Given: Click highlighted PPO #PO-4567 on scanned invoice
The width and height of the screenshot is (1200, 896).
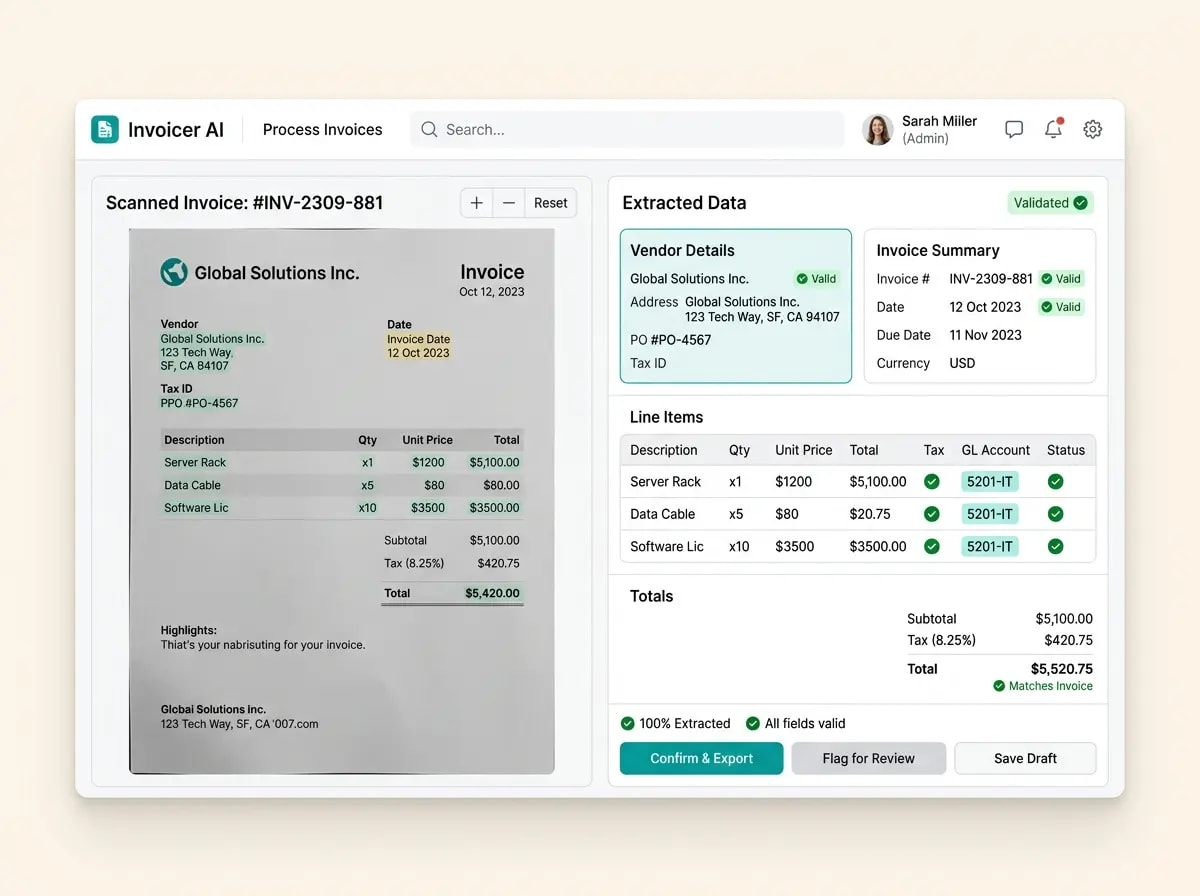Looking at the screenshot, I should (x=200, y=403).
